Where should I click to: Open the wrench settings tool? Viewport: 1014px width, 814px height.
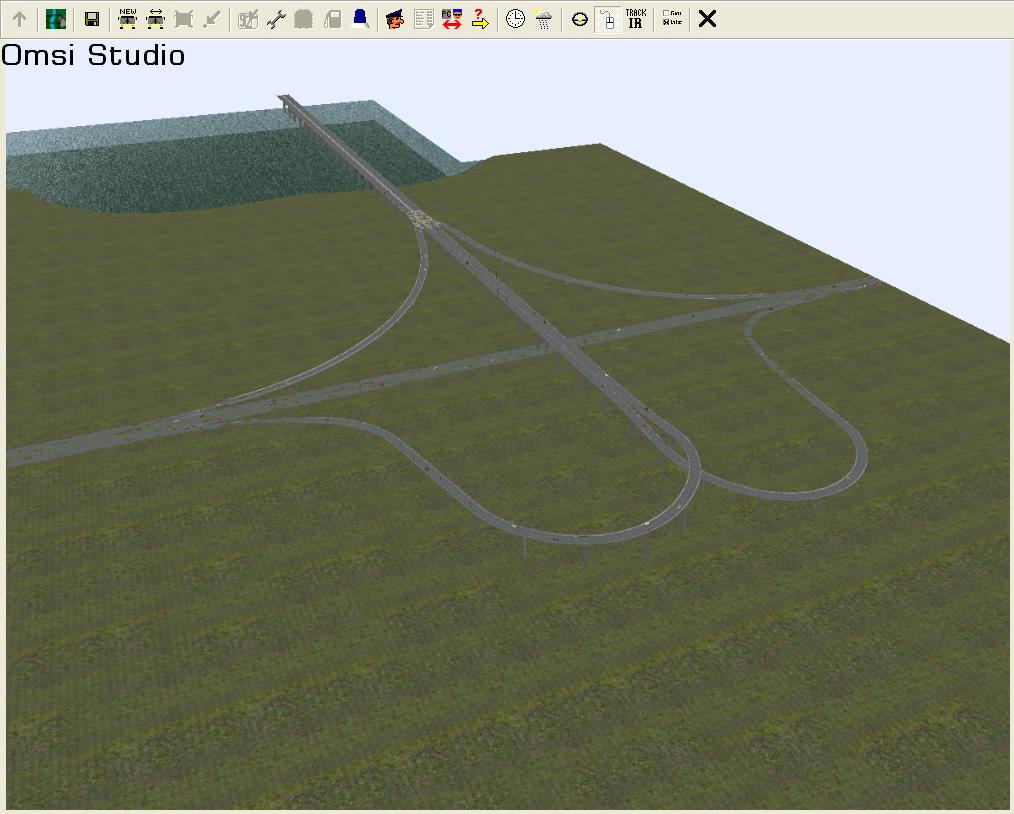tap(276, 19)
